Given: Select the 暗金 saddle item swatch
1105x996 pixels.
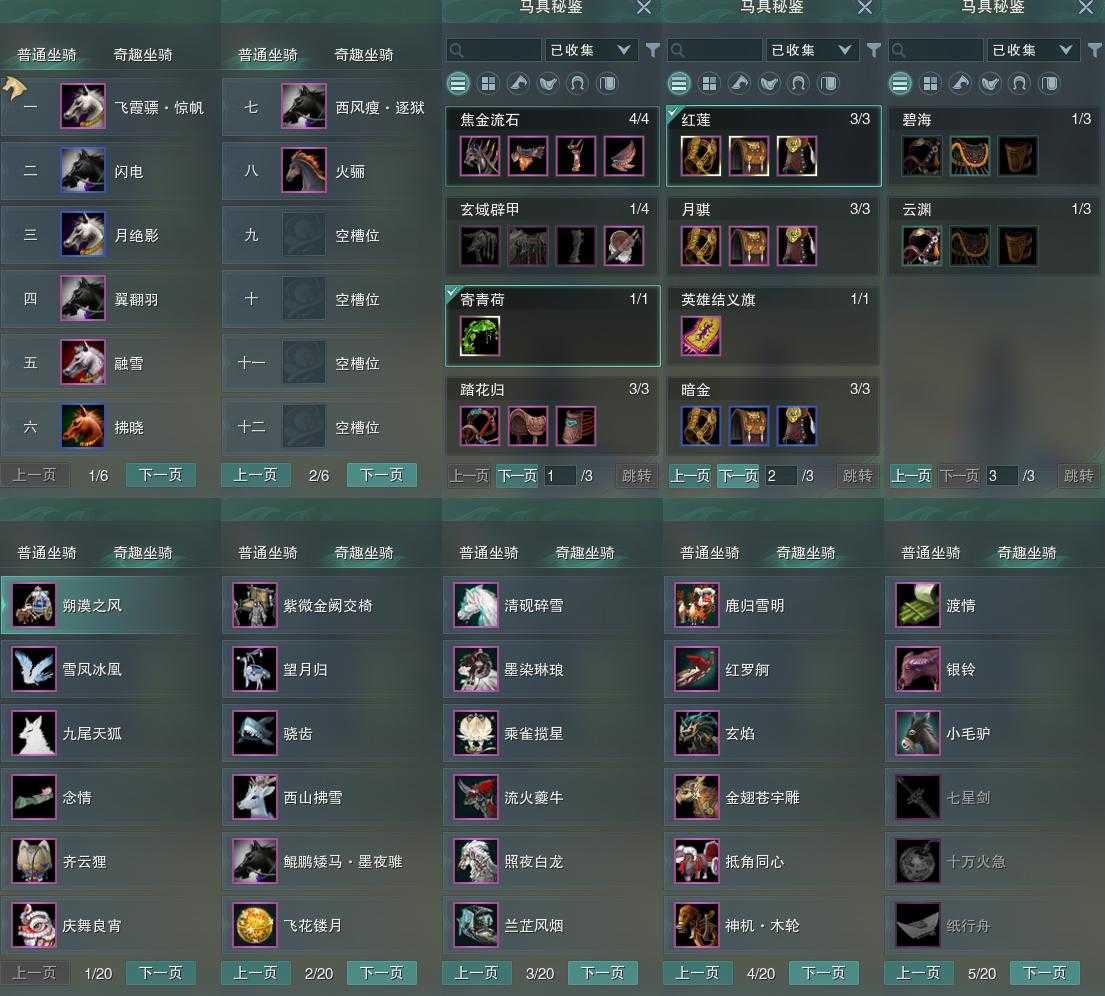Looking at the screenshot, I should [748, 426].
